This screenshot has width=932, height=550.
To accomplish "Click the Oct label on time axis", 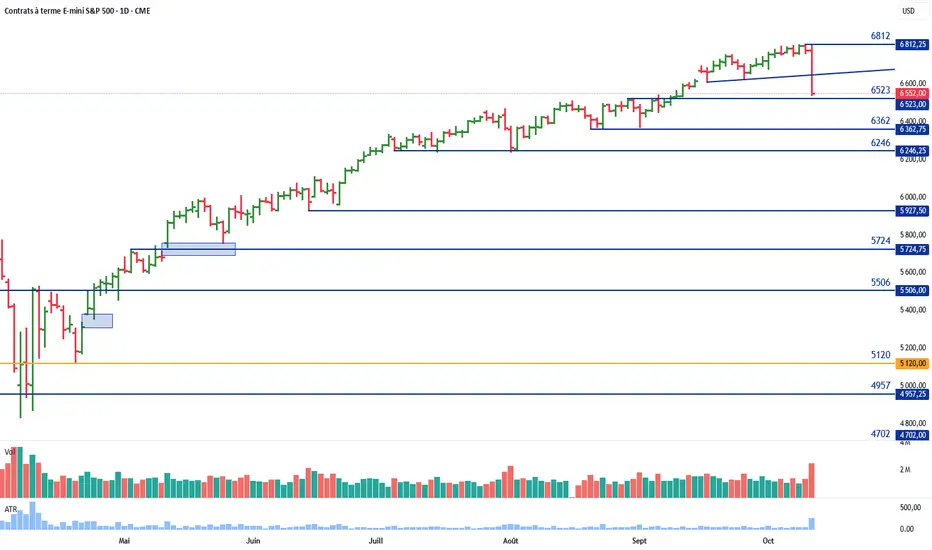I will [x=767, y=540].
